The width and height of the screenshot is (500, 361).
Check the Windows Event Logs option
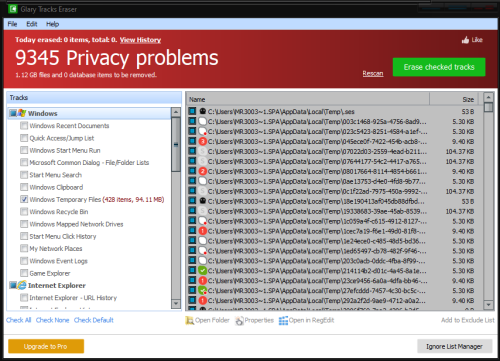[x=24, y=261]
